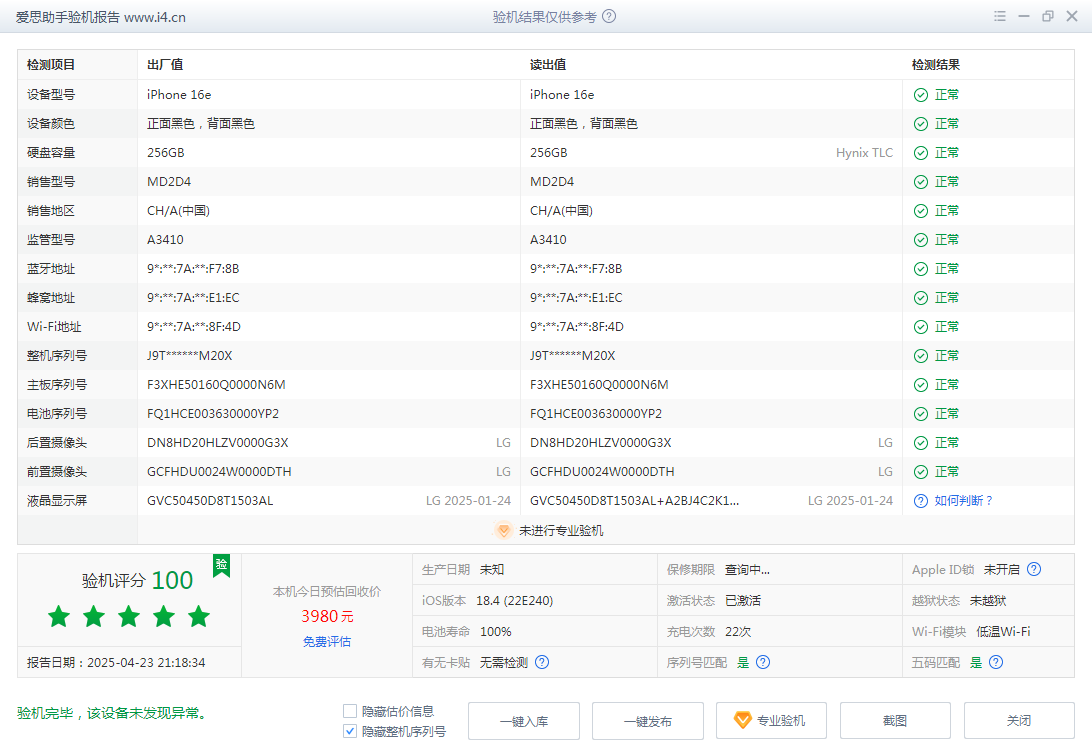The image size is (1092, 756).
Task: Click the 正常 check icon in 销售型号 row
Action: coord(921,182)
